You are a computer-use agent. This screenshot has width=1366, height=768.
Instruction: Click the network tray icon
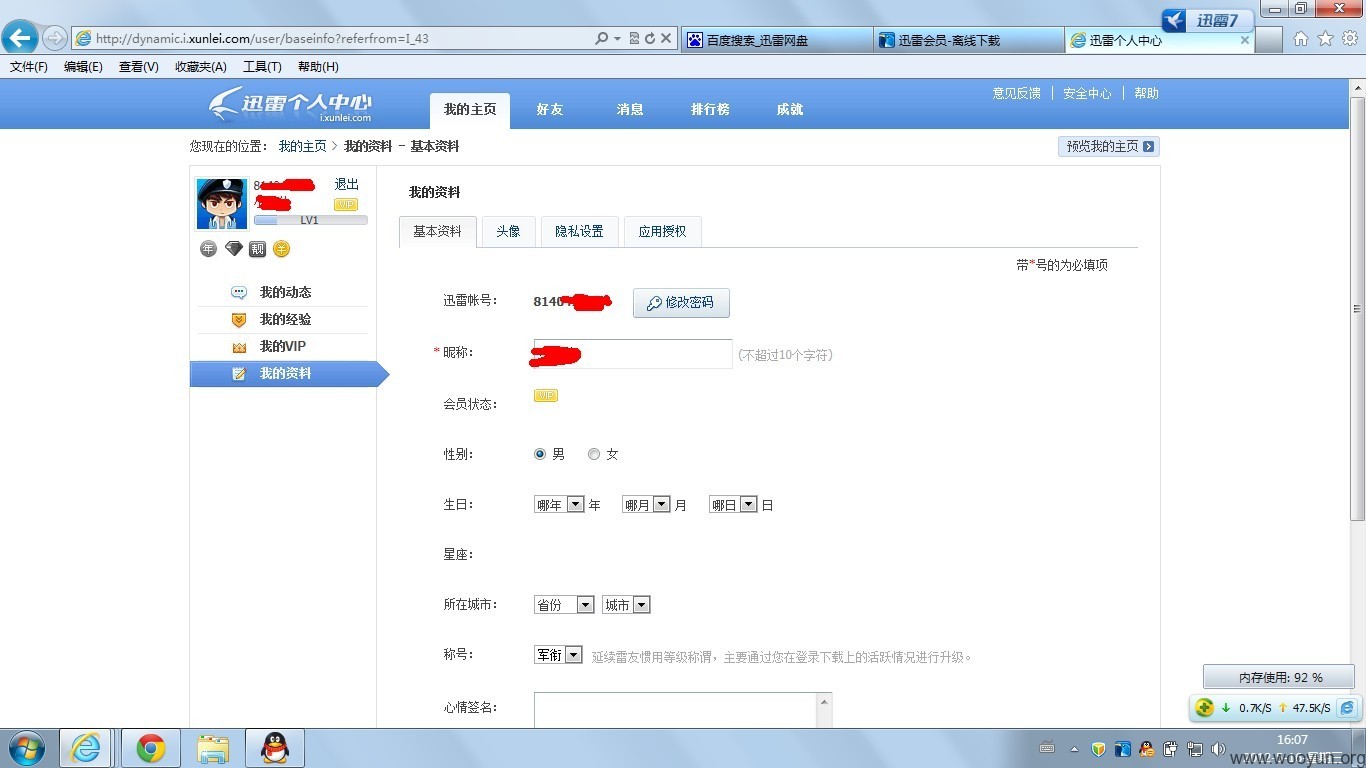1194,748
